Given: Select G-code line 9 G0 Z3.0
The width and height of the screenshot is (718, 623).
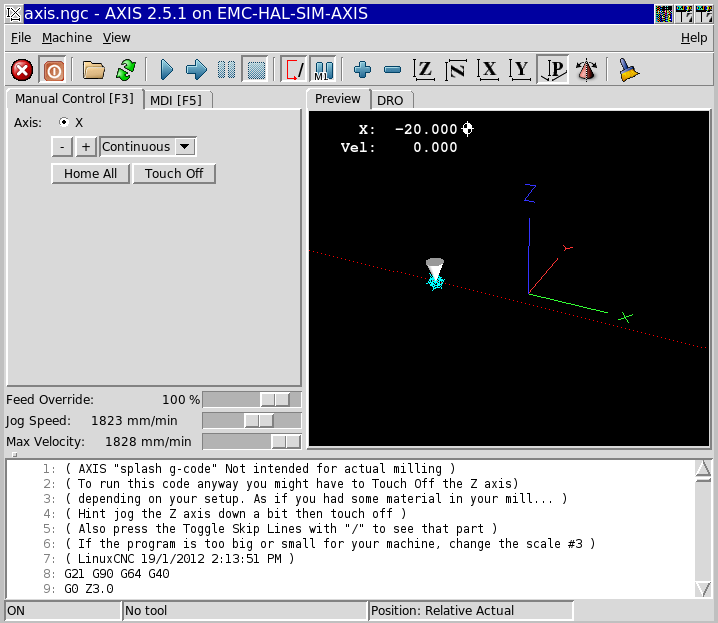Looking at the screenshot, I should pos(89,589).
